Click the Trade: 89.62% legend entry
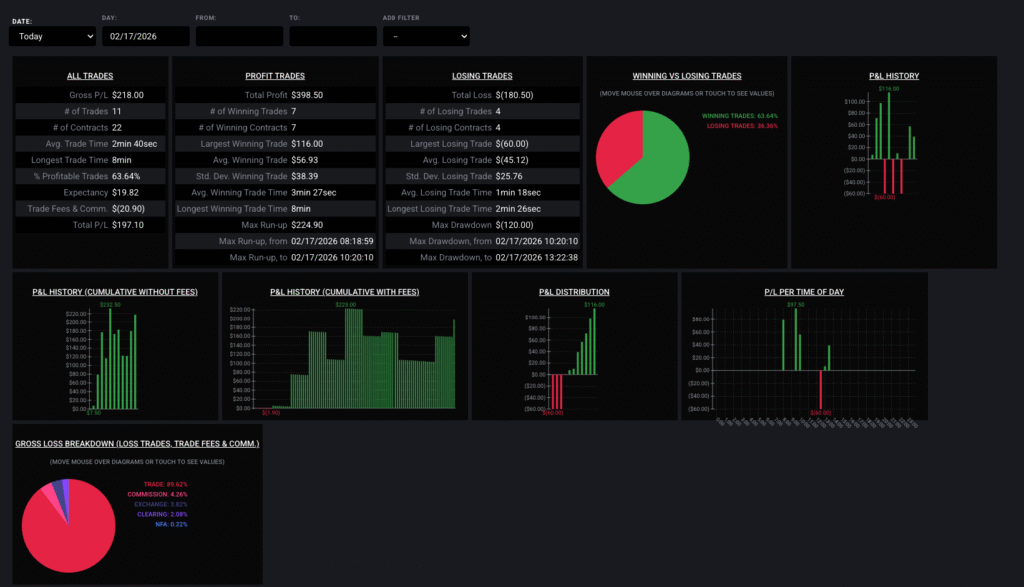 pos(165,484)
